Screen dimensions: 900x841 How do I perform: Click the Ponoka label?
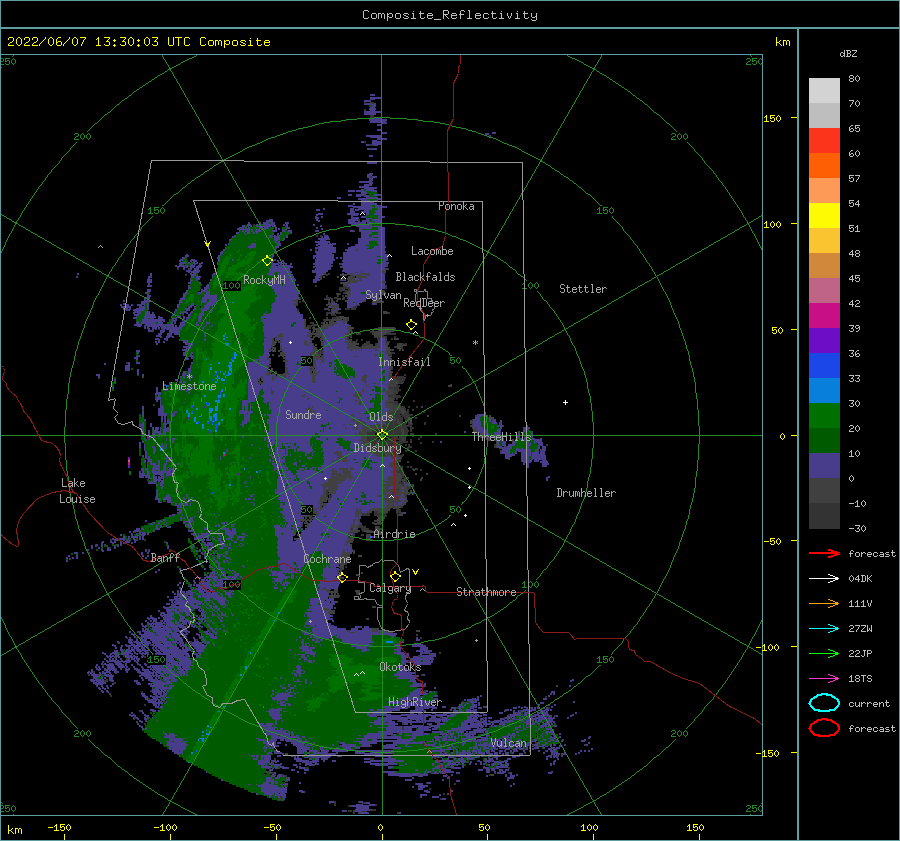point(456,206)
